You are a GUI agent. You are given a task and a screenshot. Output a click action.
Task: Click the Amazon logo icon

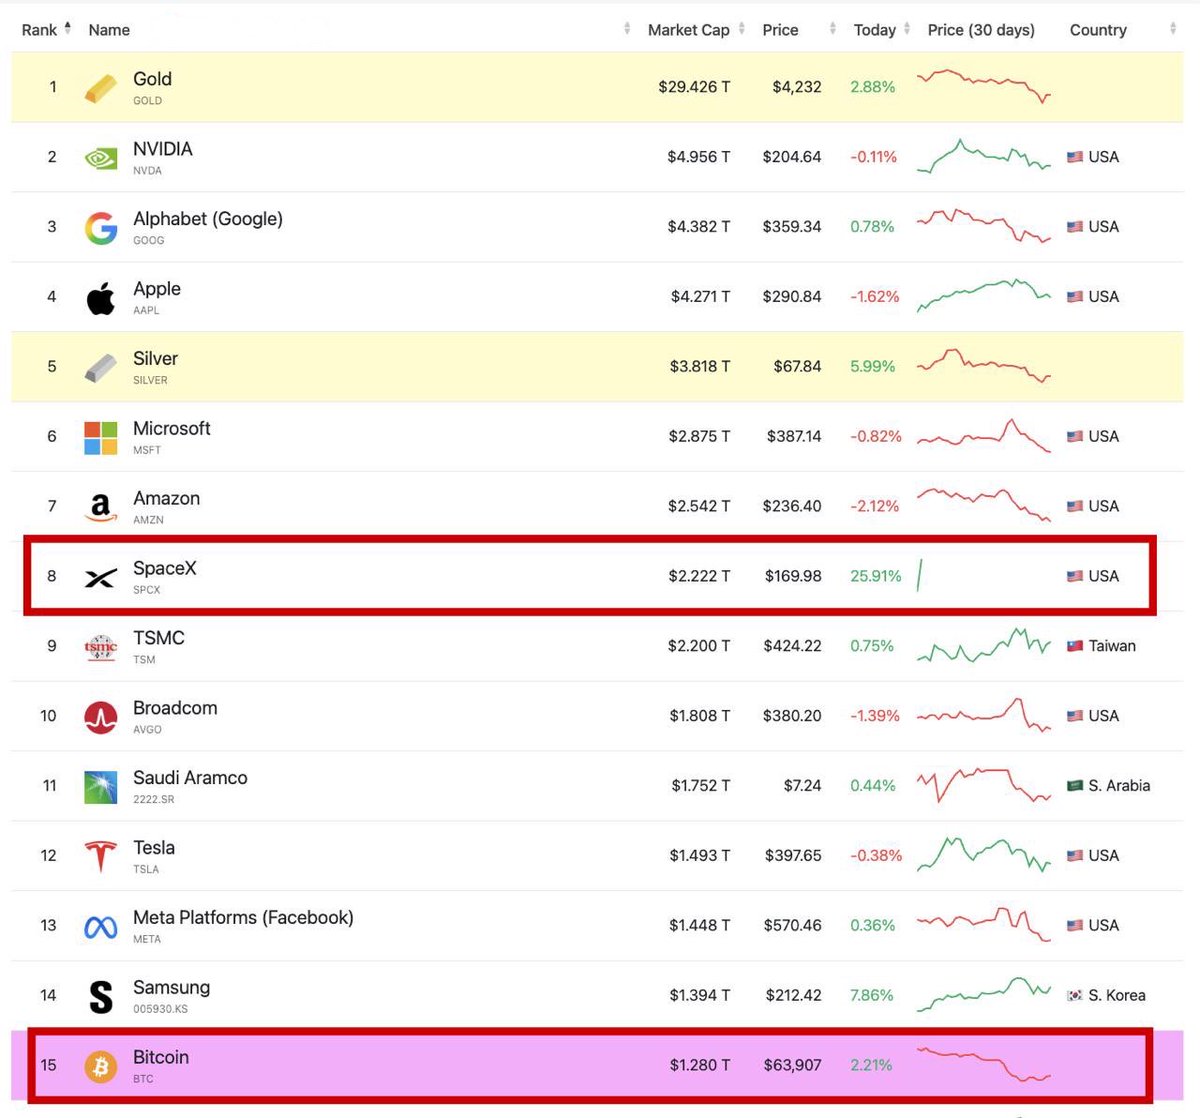[x=100, y=508]
